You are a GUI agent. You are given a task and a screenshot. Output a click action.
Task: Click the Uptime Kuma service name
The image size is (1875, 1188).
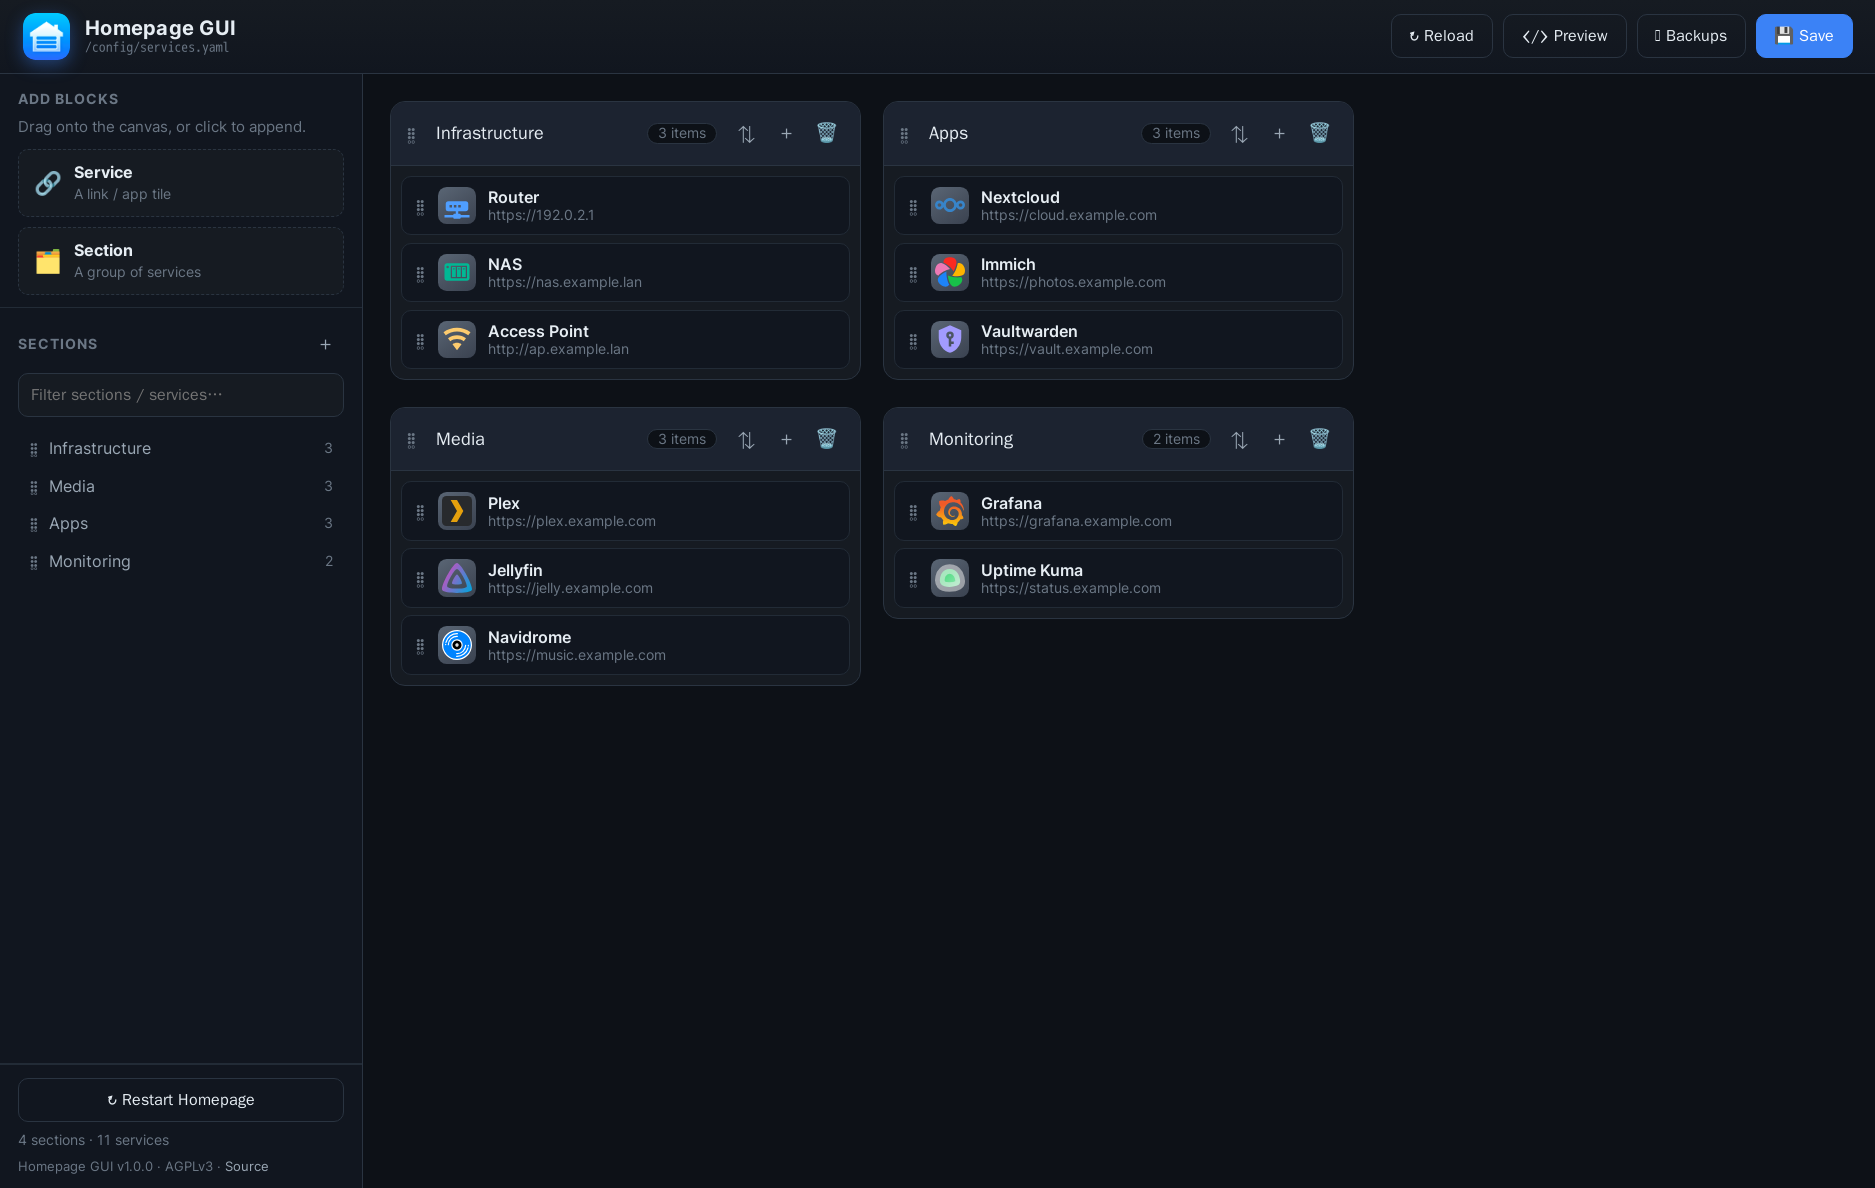click(1031, 570)
